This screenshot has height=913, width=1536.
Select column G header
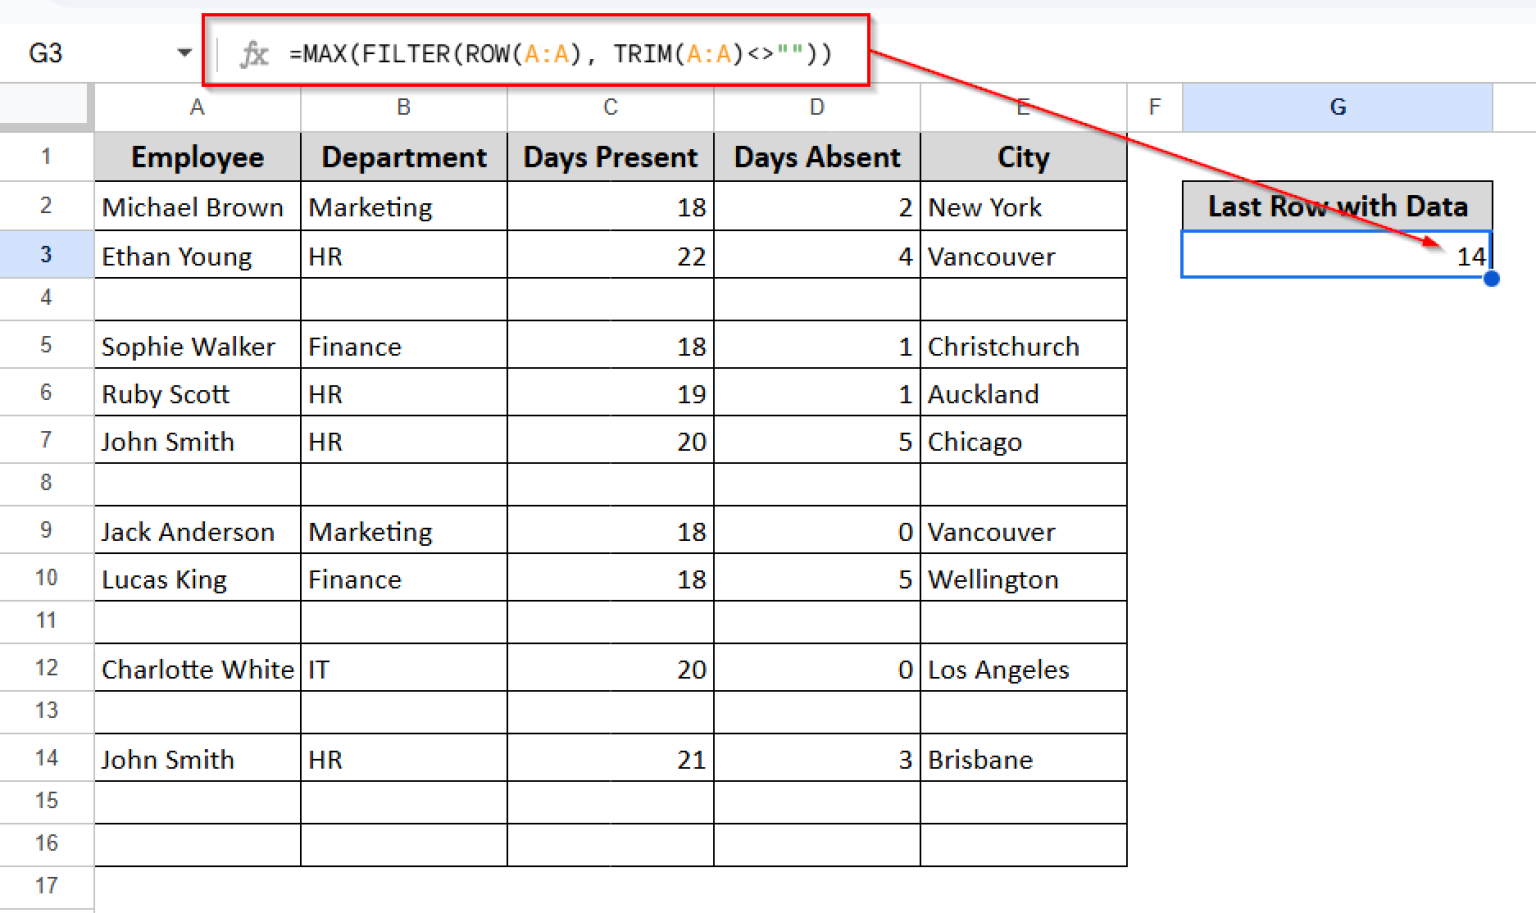click(1337, 107)
